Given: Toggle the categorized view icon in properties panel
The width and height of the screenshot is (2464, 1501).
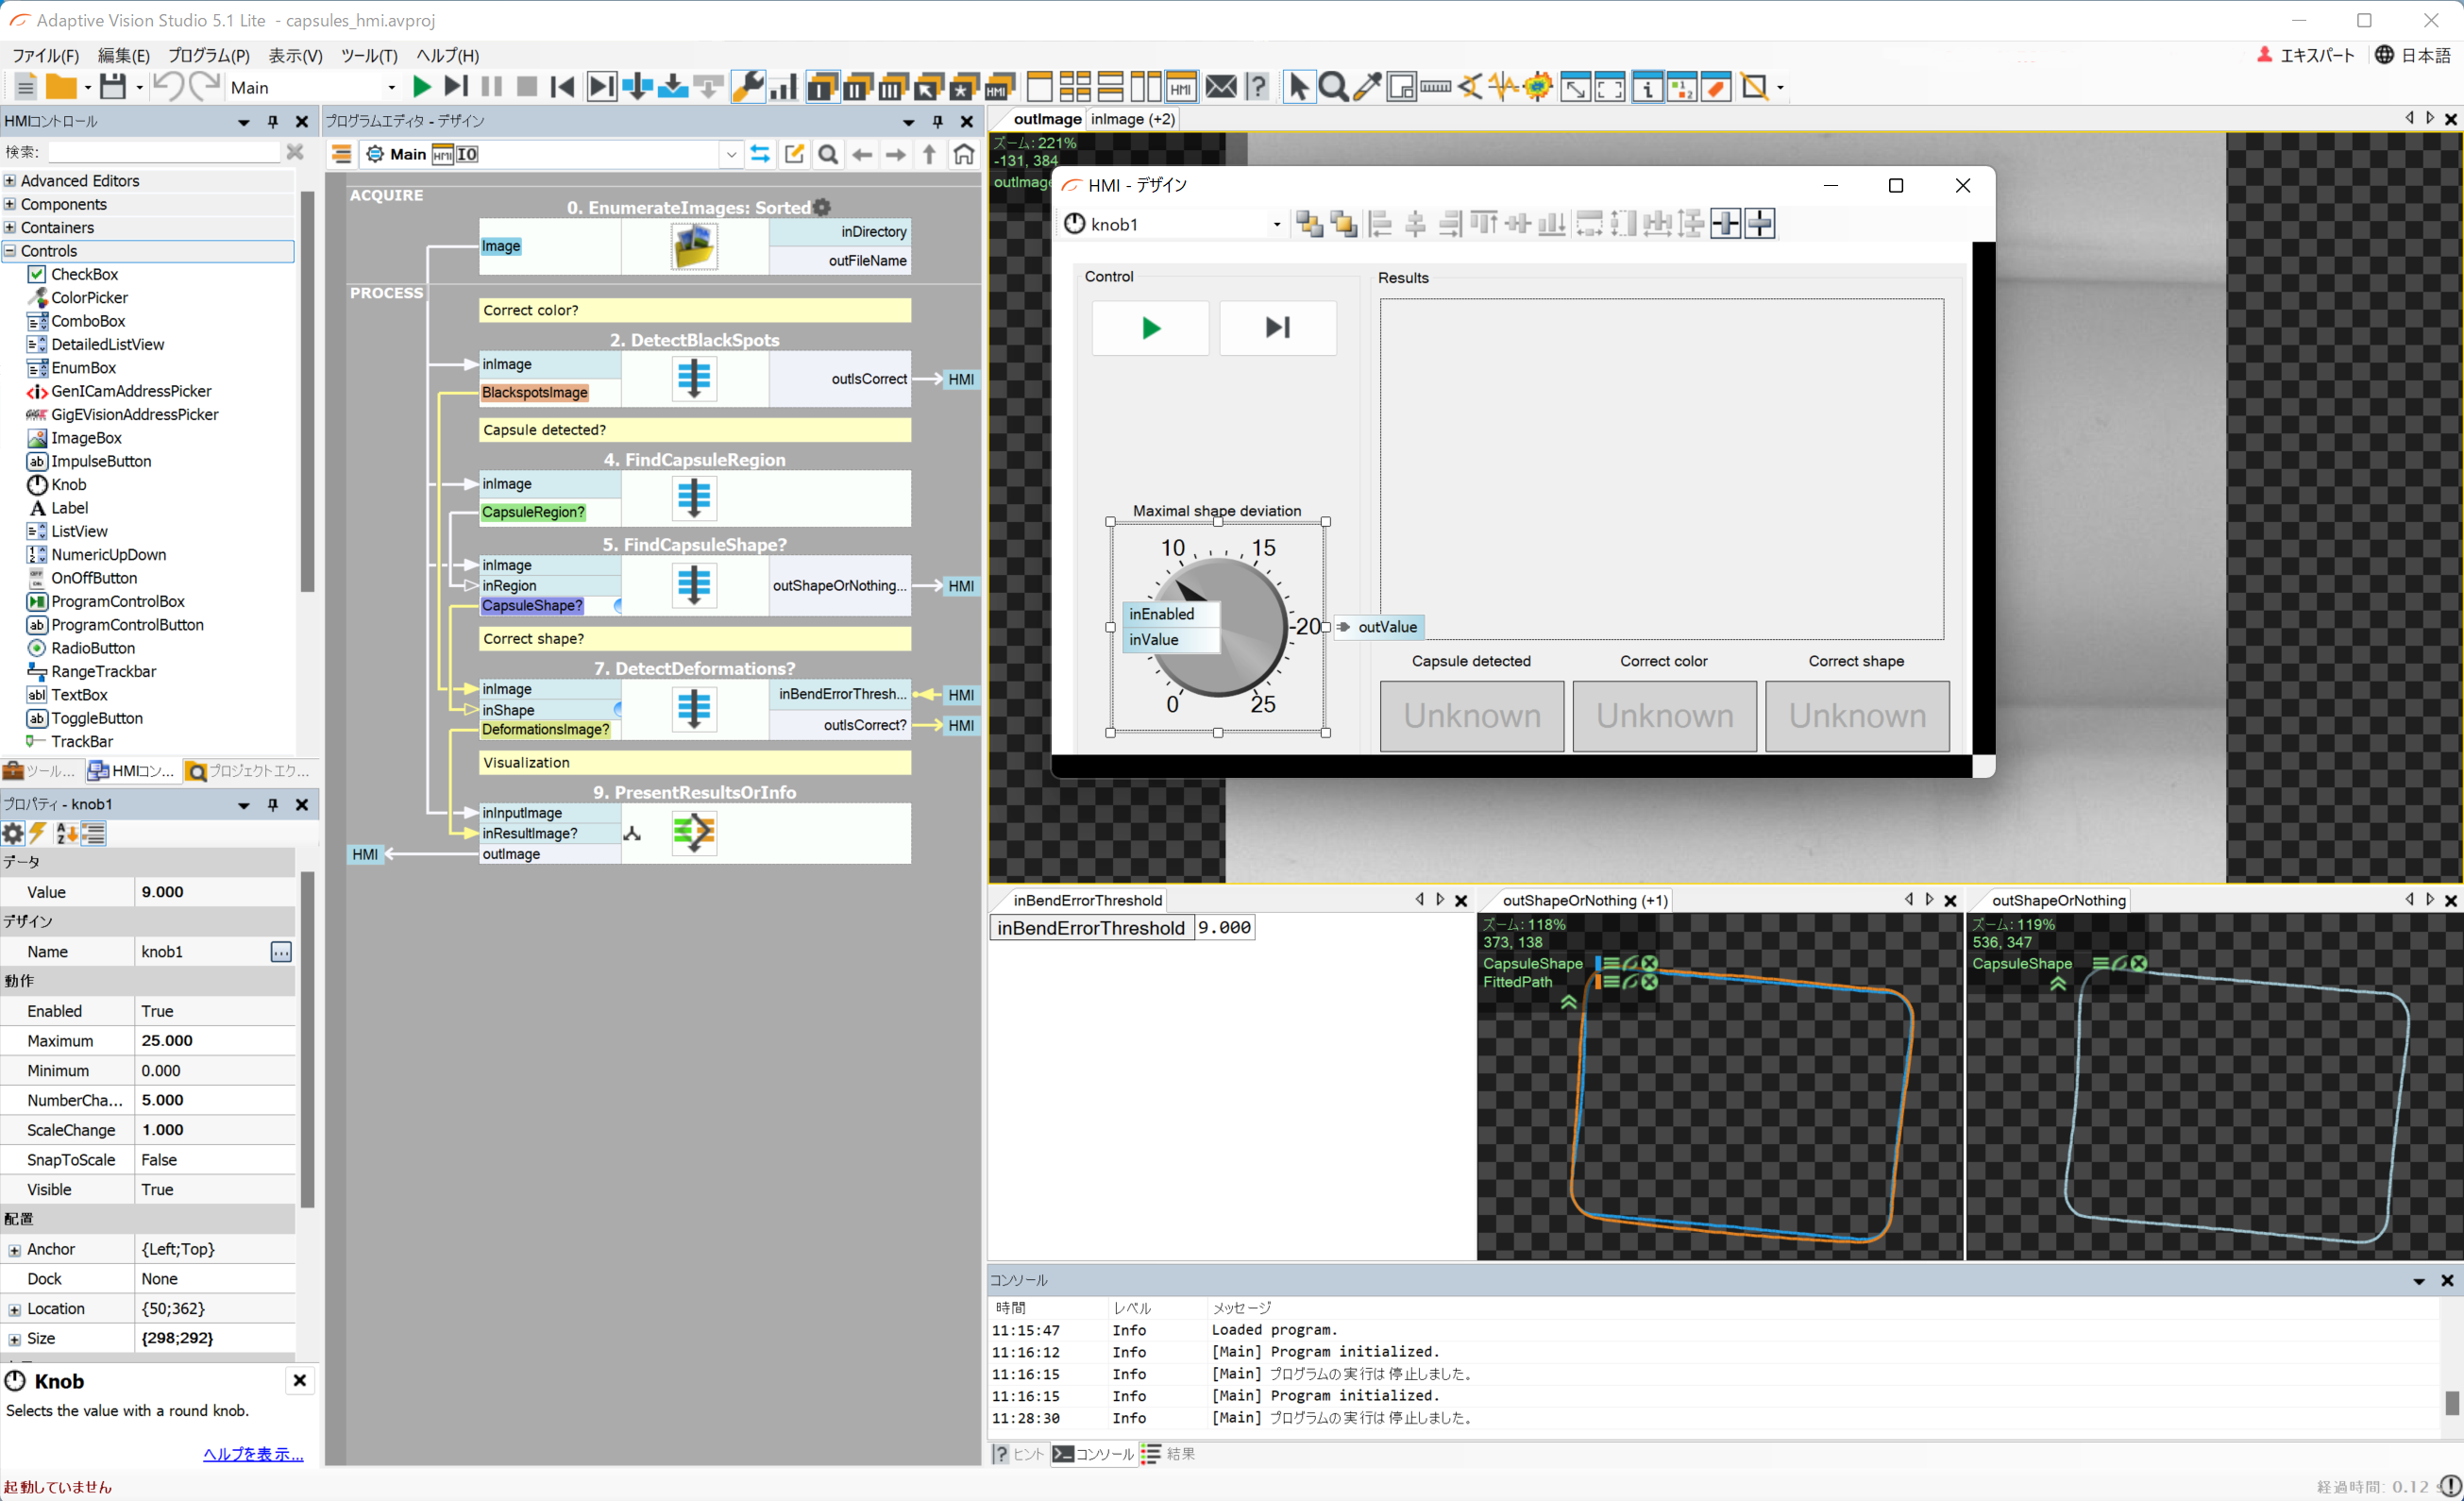Looking at the screenshot, I should (x=94, y=833).
